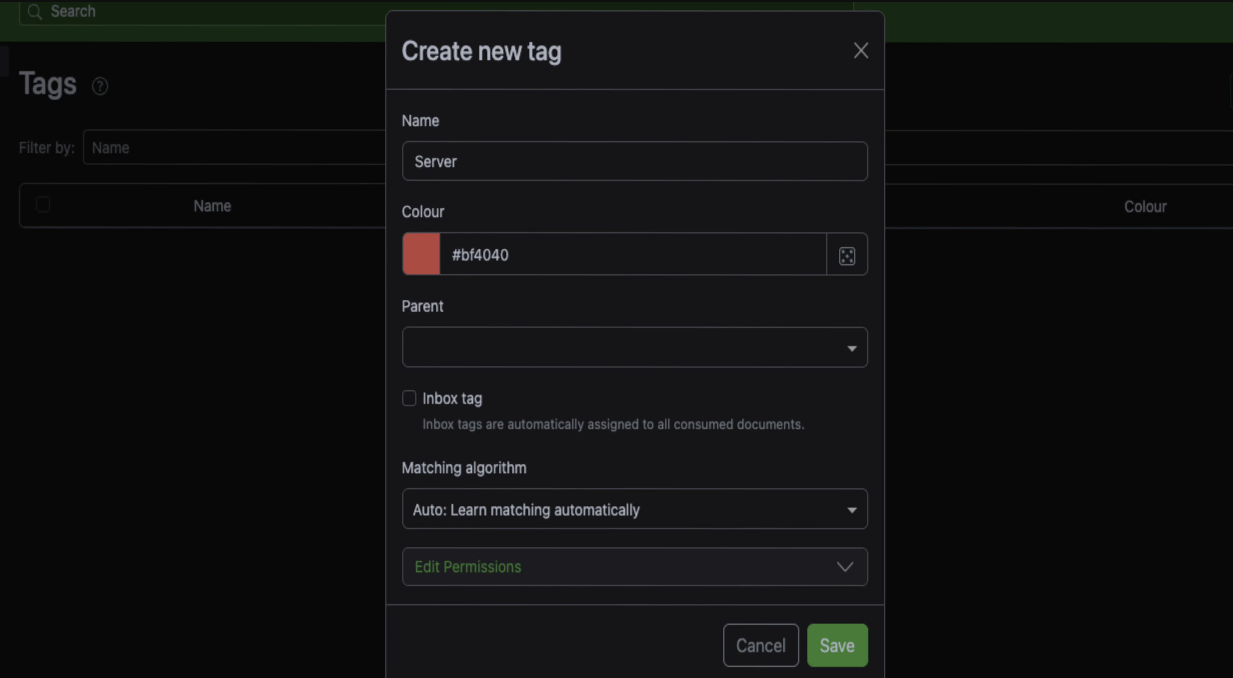This screenshot has height=678, width=1233.
Task: Sort by the Name column header
Action: 212,206
